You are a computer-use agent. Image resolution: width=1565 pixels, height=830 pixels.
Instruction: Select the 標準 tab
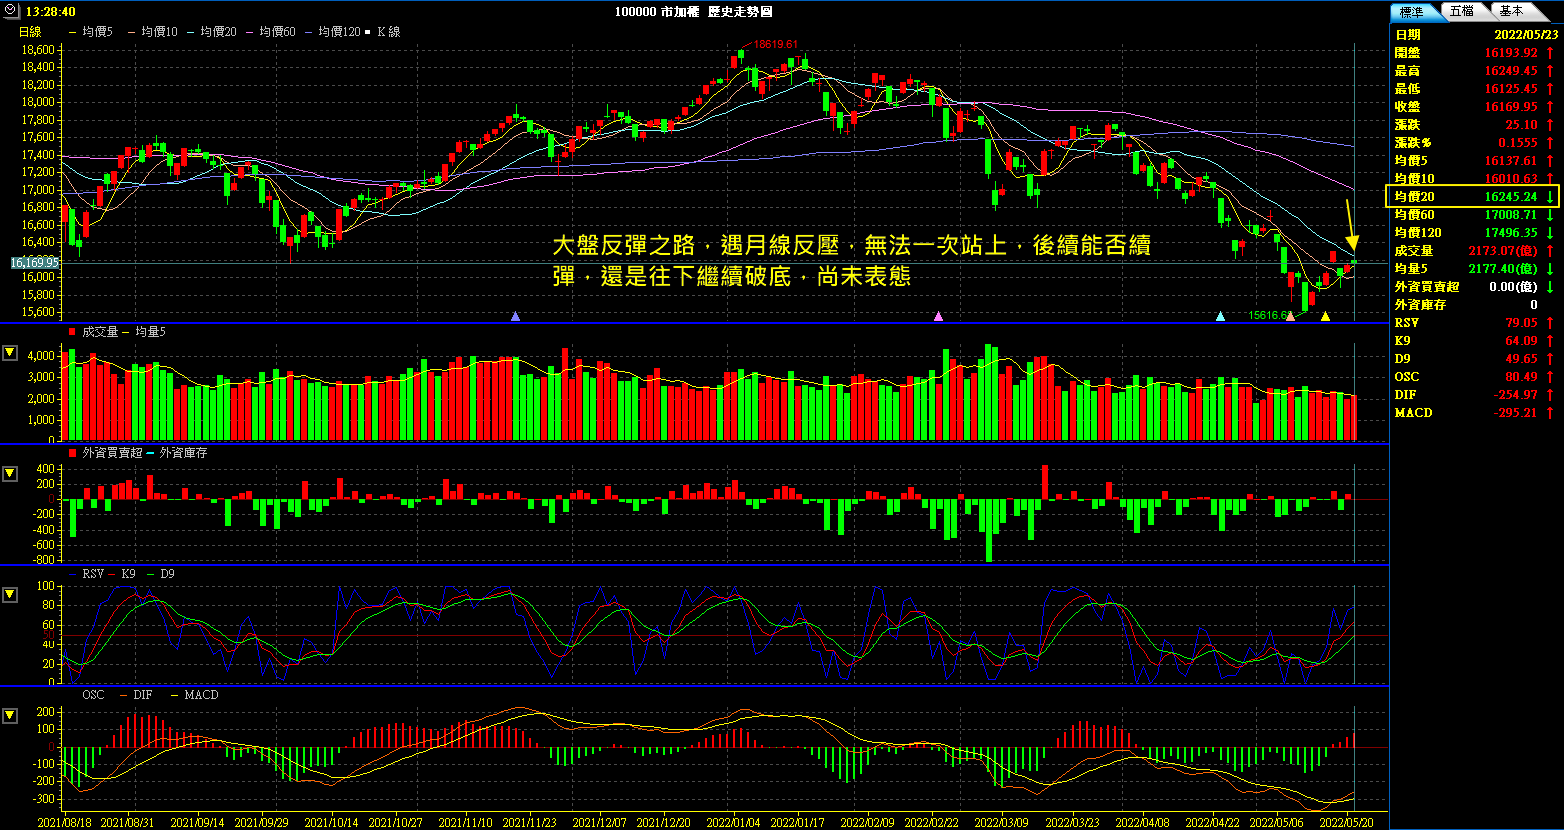(x=1413, y=11)
